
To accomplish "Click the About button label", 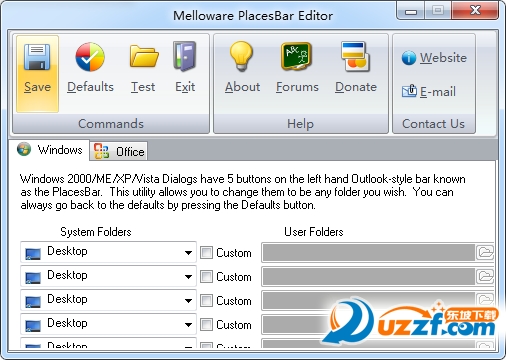I will click(242, 87).
